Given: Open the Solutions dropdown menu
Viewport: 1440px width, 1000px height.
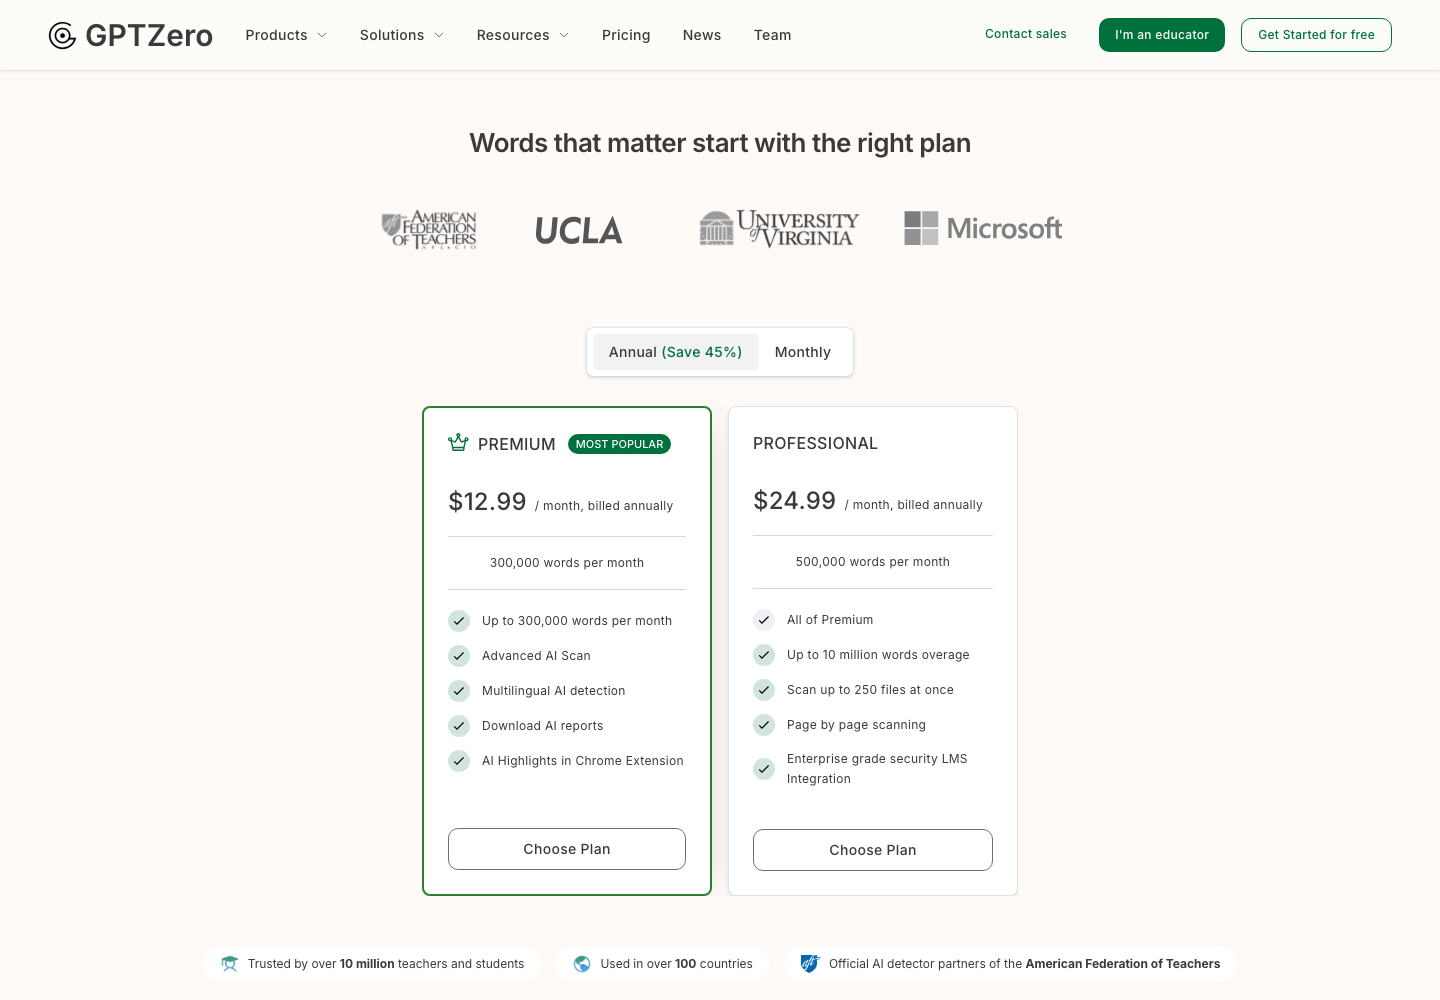Looking at the screenshot, I should coord(402,35).
